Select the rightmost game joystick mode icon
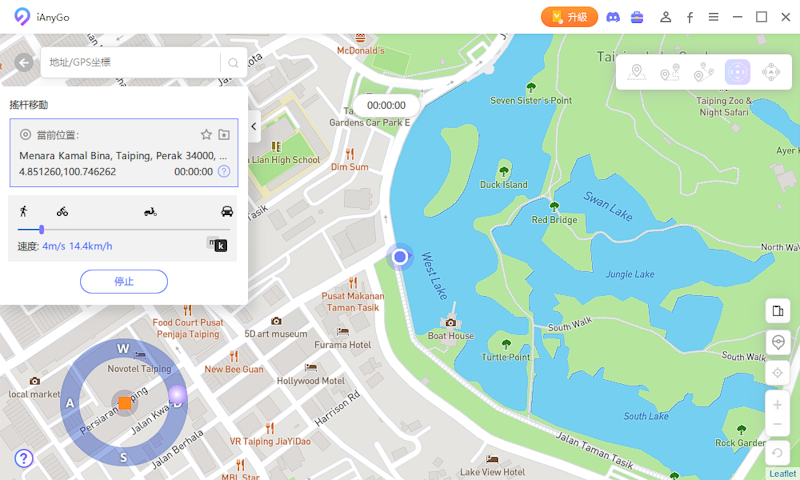Viewport: 800px width, 480px height. 771,72
